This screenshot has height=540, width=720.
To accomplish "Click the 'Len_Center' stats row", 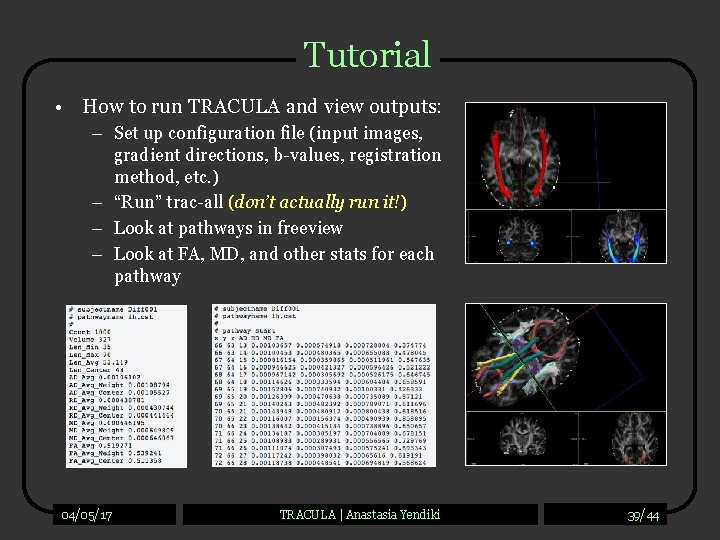I will (96, 370).
